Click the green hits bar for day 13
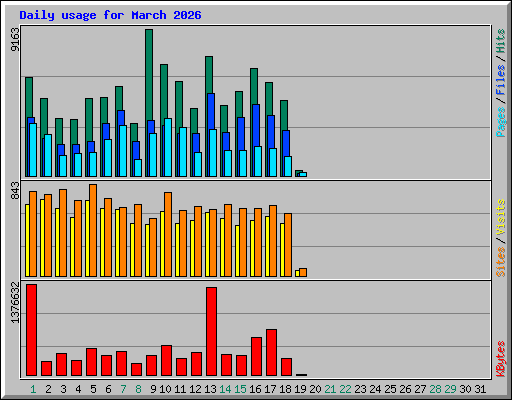Viewport: 512px width, 400px height. [x=209, y=75]
